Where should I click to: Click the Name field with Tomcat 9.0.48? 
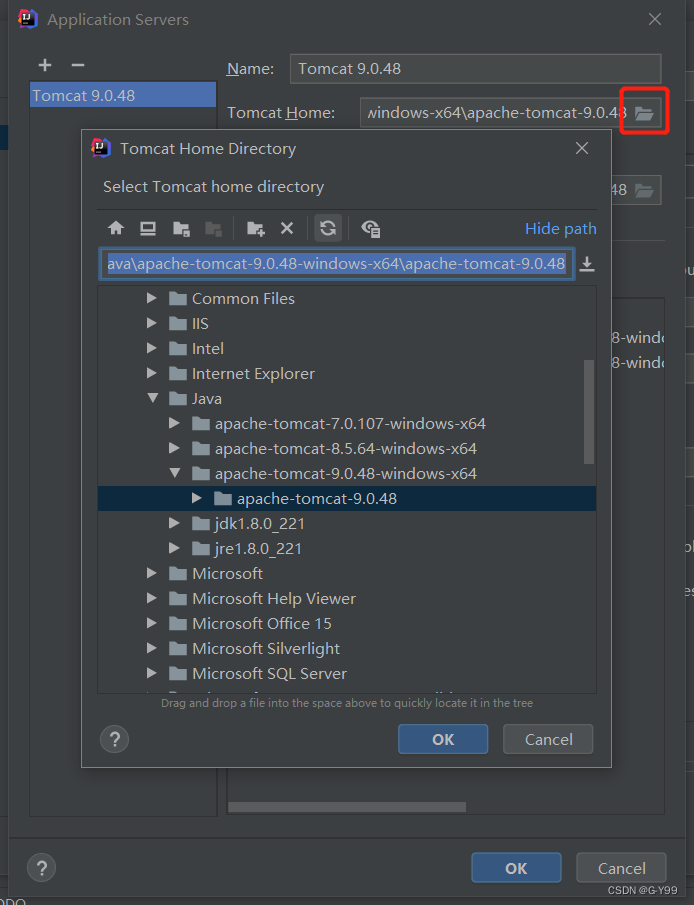click(x=475, y=69)
